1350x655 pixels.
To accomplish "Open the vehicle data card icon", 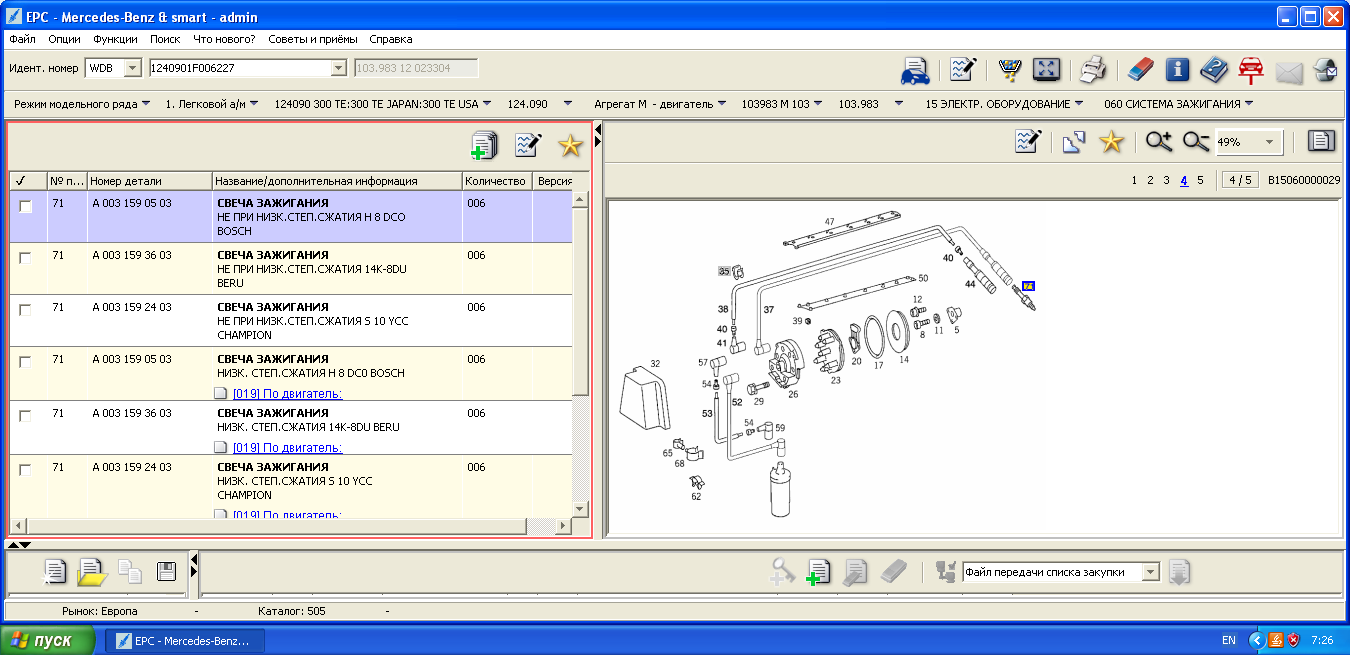I will pyautogui.click(x=915, y=69).
